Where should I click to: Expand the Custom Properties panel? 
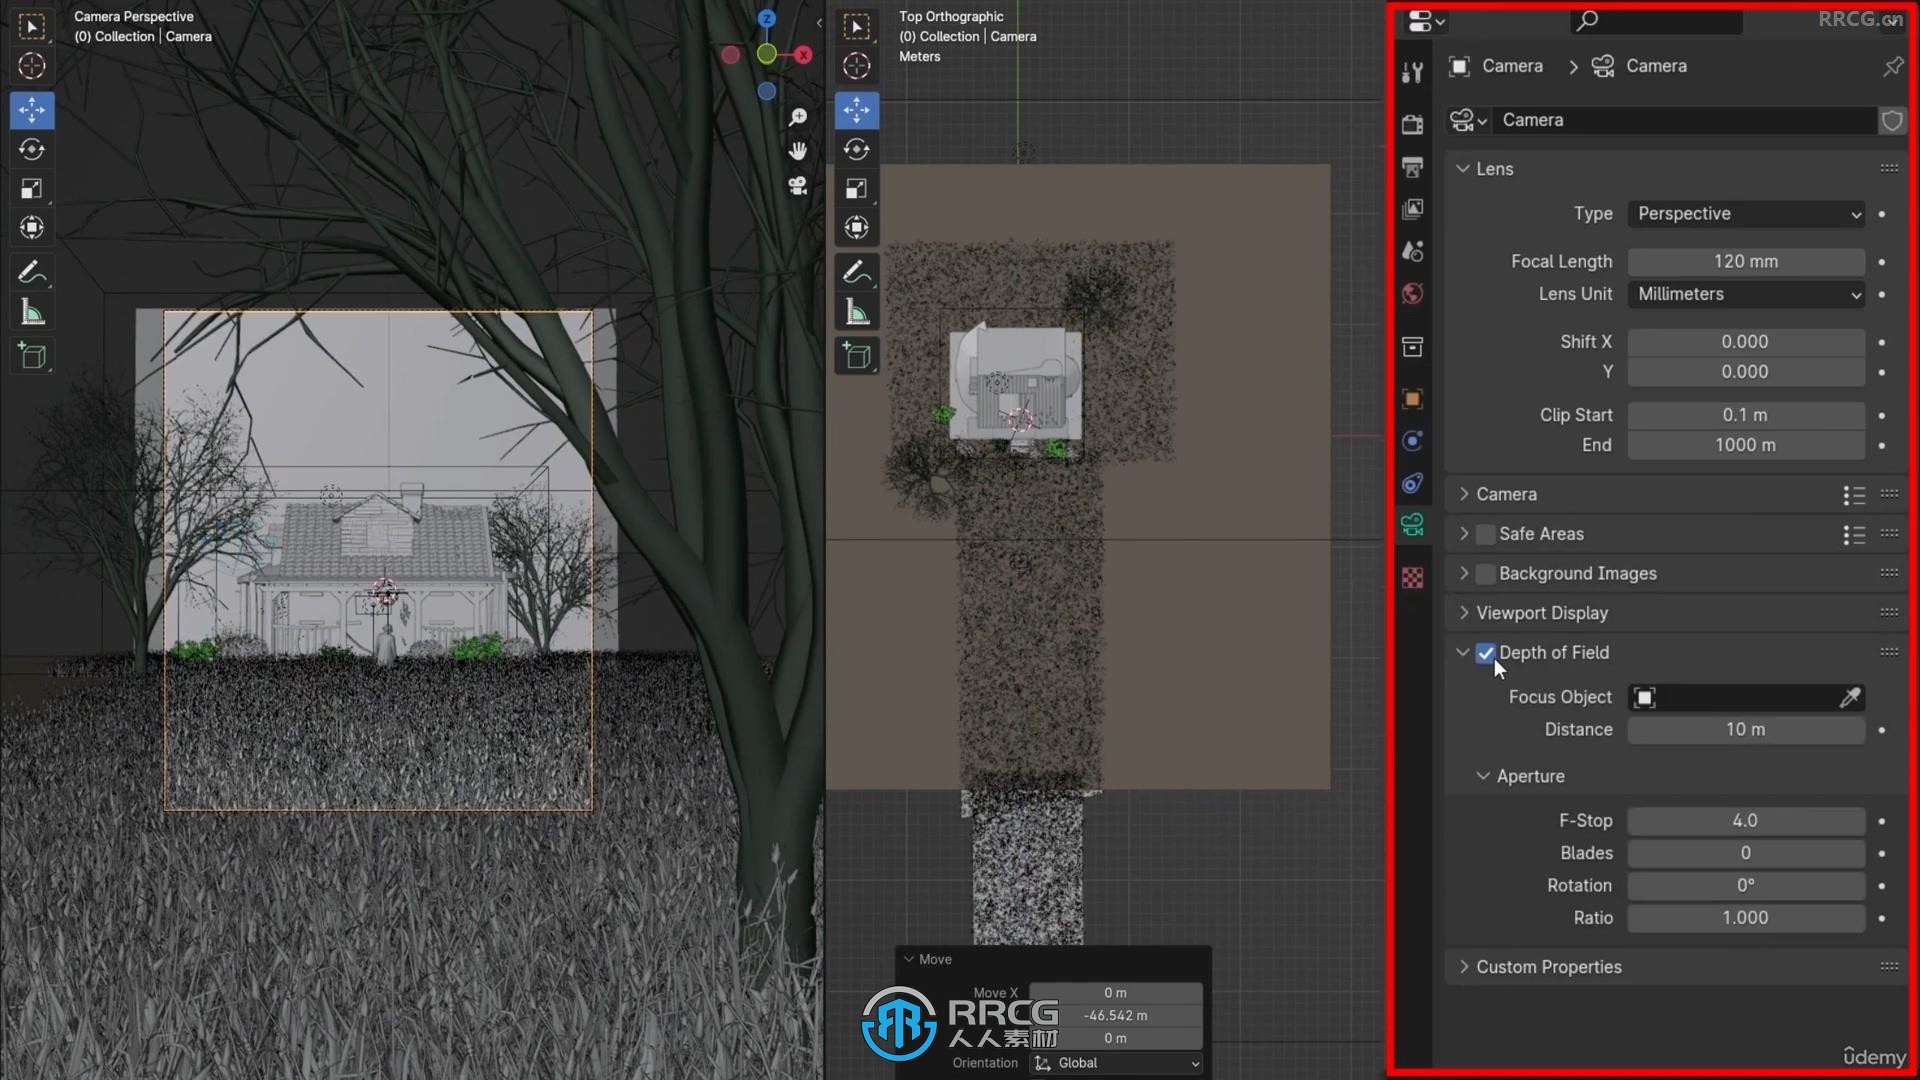pos(1464,967)
